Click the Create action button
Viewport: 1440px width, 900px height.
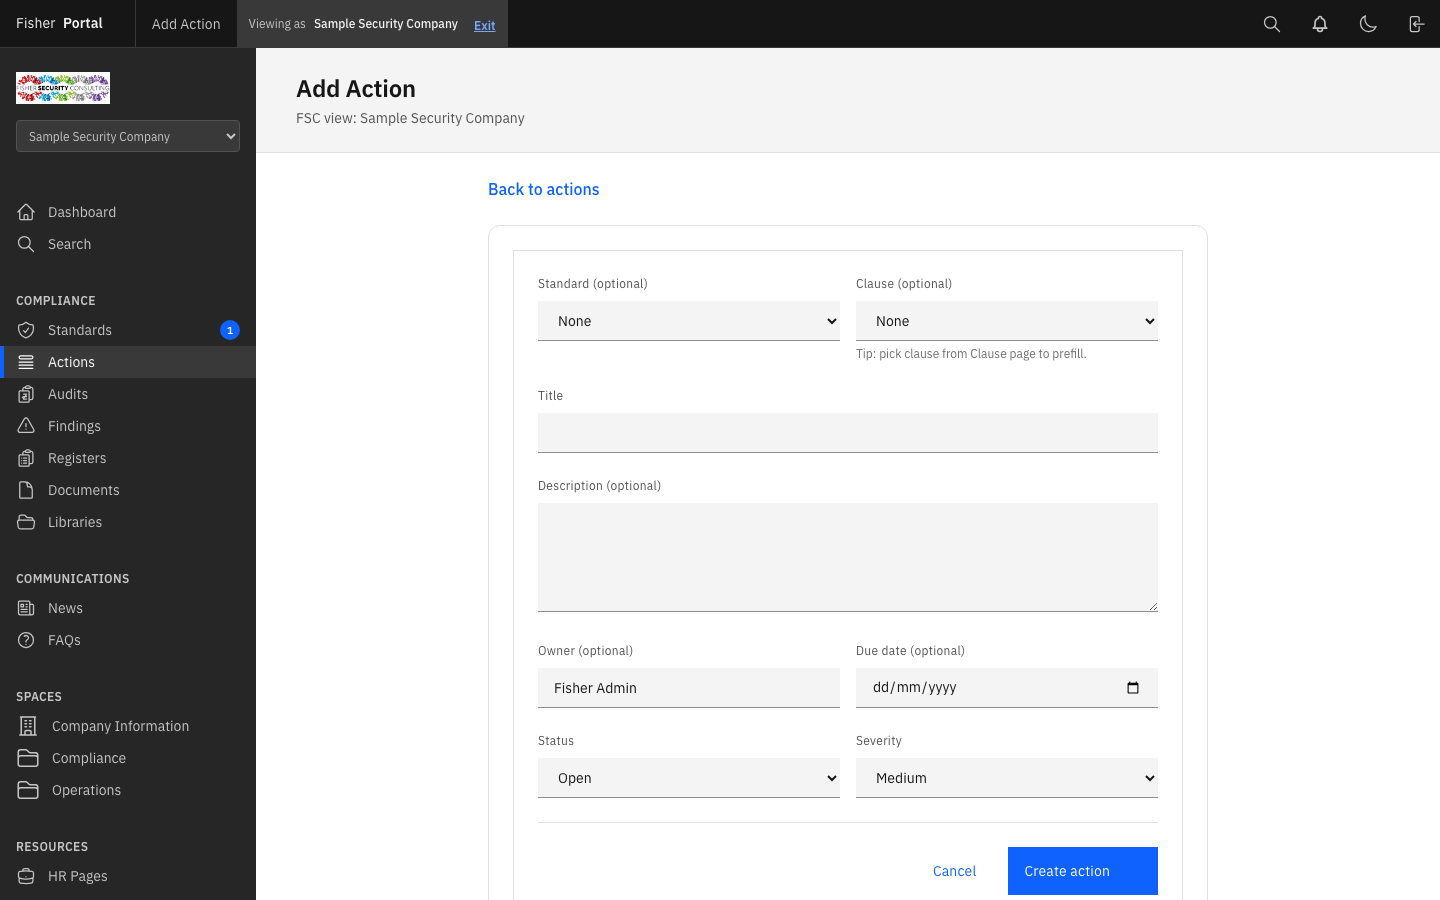[1082, 870]
